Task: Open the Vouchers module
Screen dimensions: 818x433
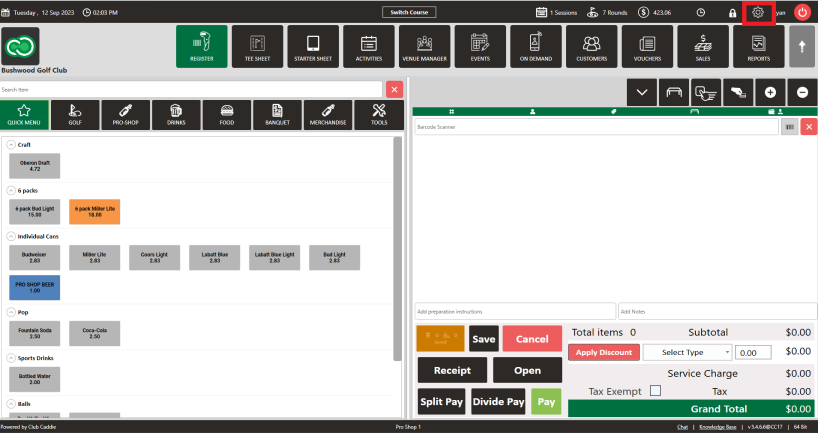Action: pos(647,46)
